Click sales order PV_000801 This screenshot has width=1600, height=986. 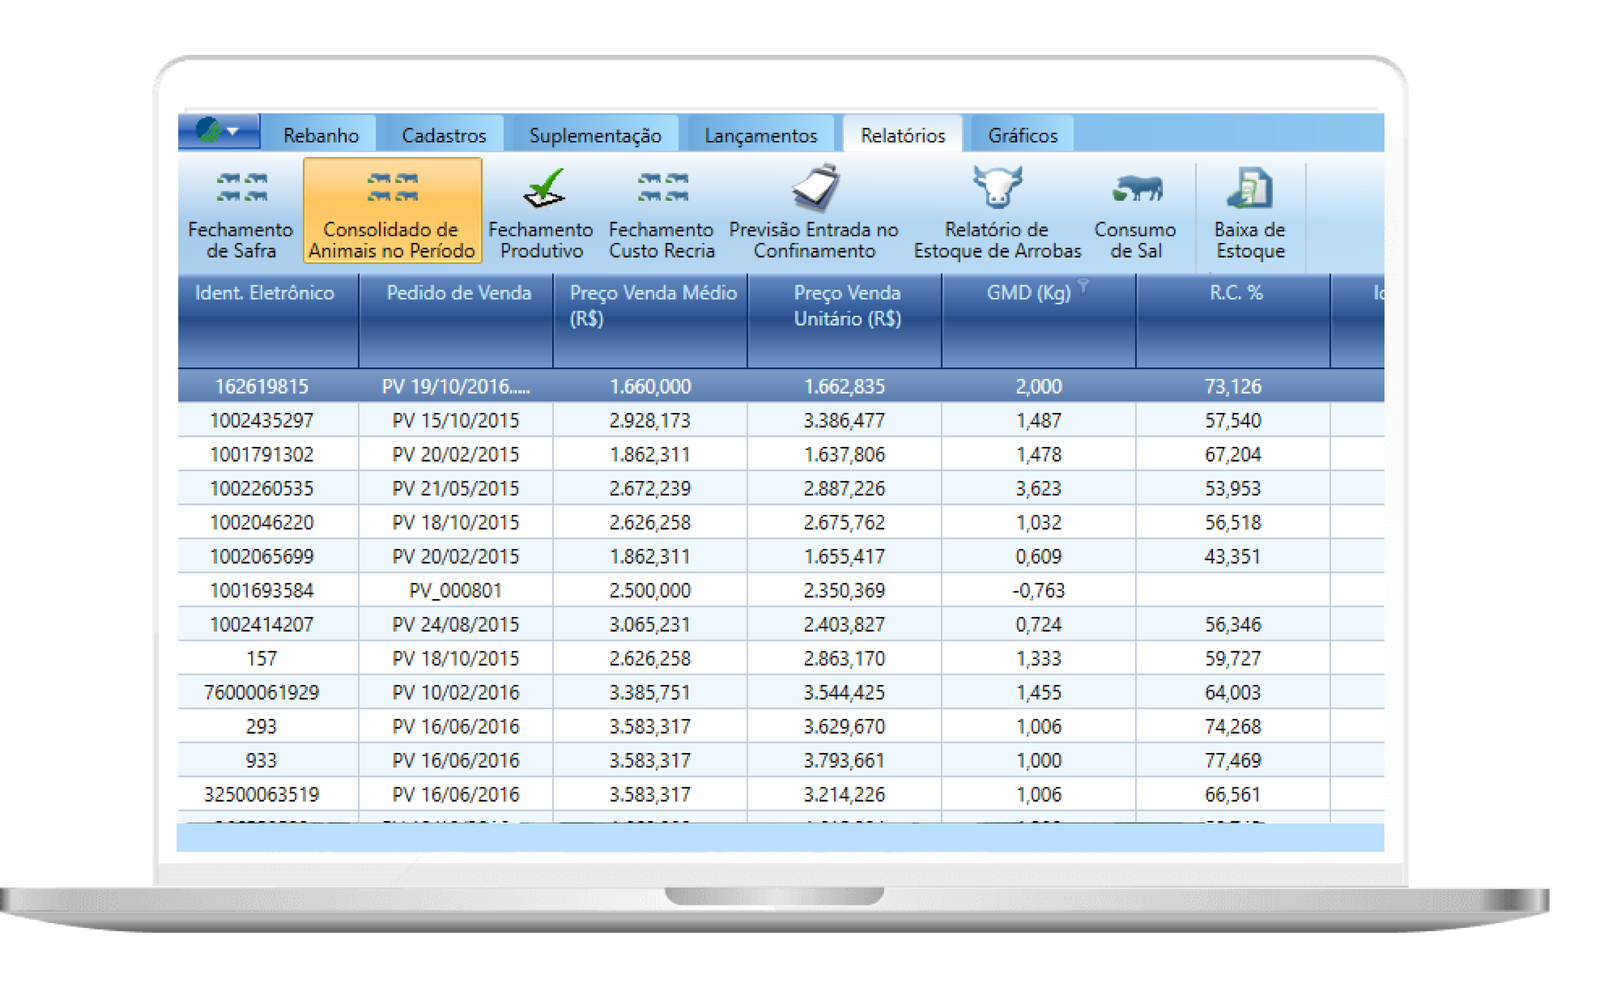pos(455,591)
